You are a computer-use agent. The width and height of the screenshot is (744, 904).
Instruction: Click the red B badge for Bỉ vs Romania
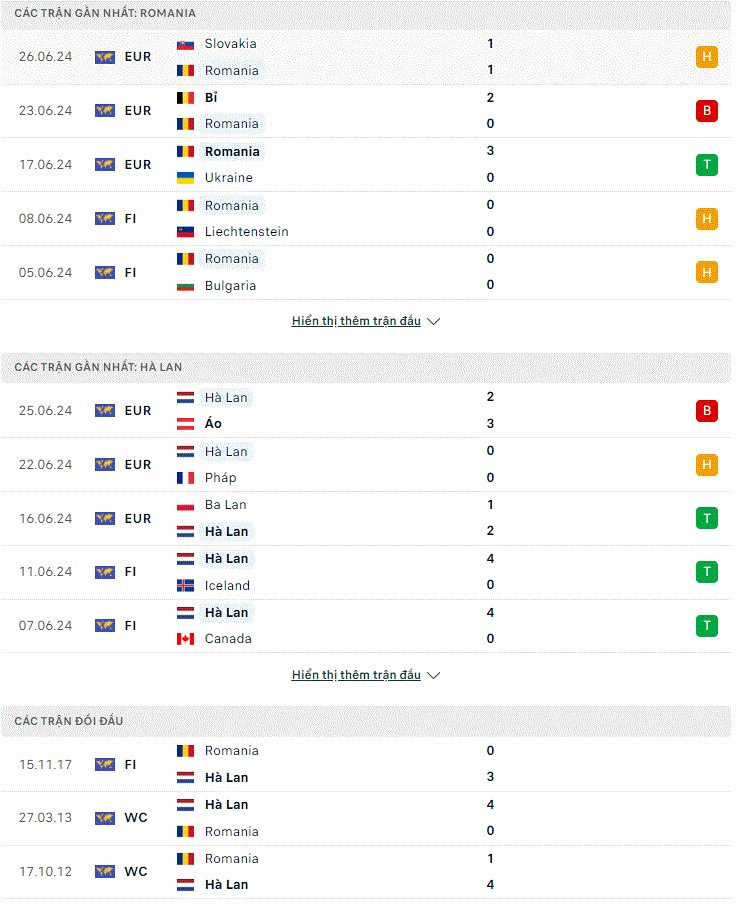click(707, 111)
